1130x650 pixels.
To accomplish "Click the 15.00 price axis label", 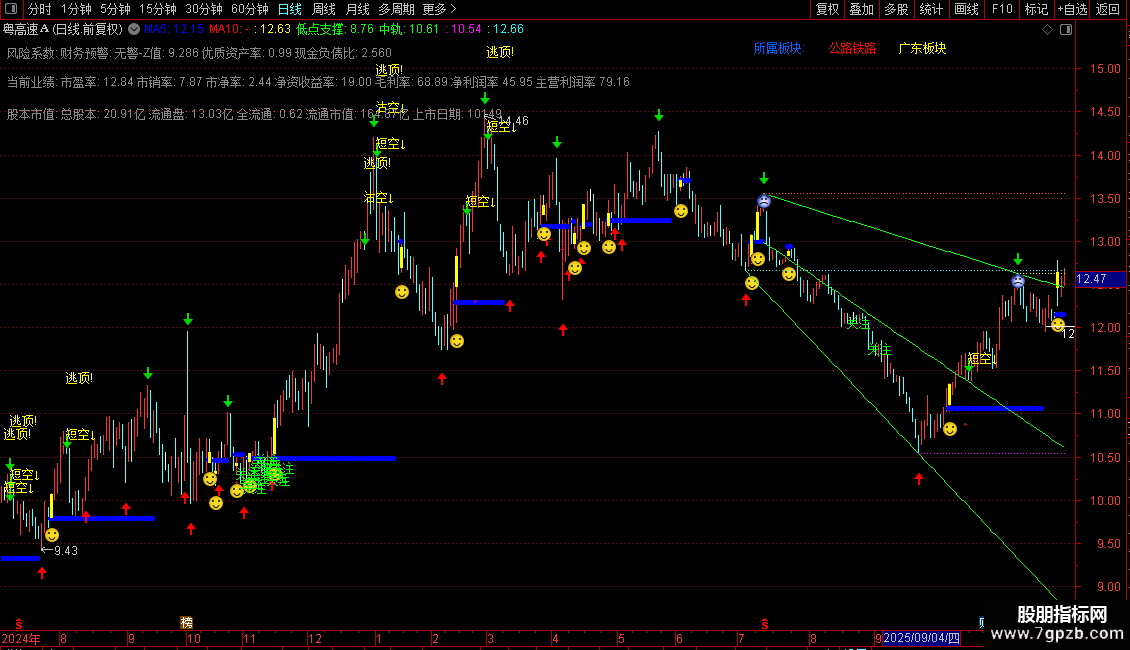I will pyautogui.click(x=1105, y=69).
